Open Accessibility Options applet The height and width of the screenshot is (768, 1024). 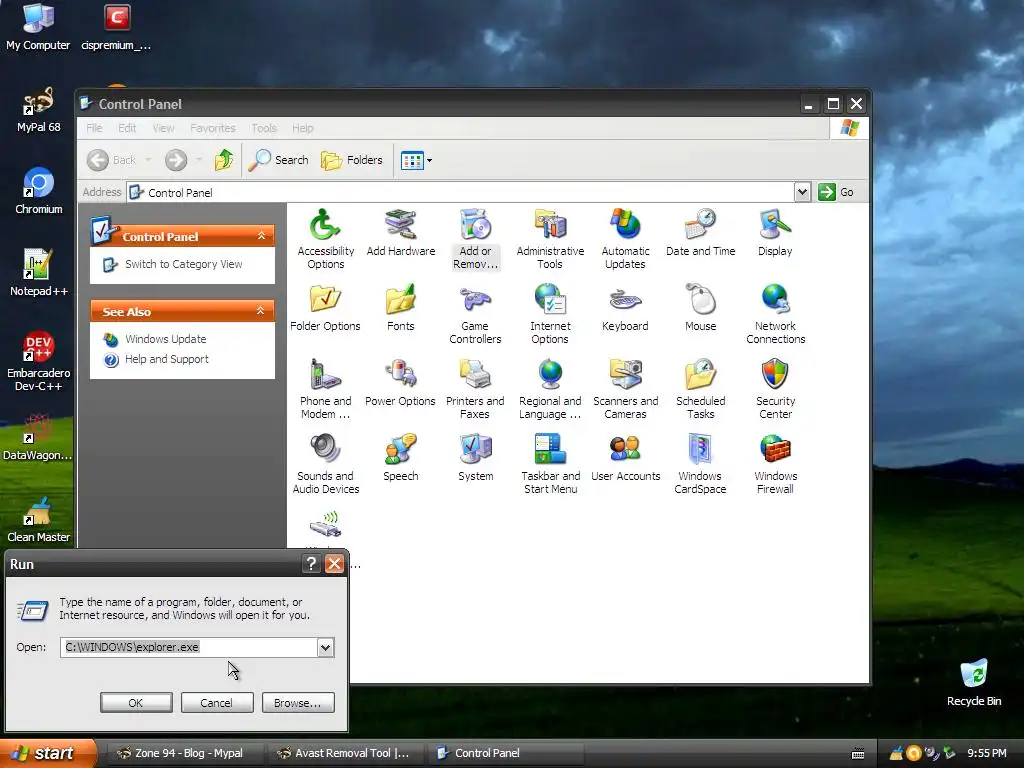tap(325, 239)
